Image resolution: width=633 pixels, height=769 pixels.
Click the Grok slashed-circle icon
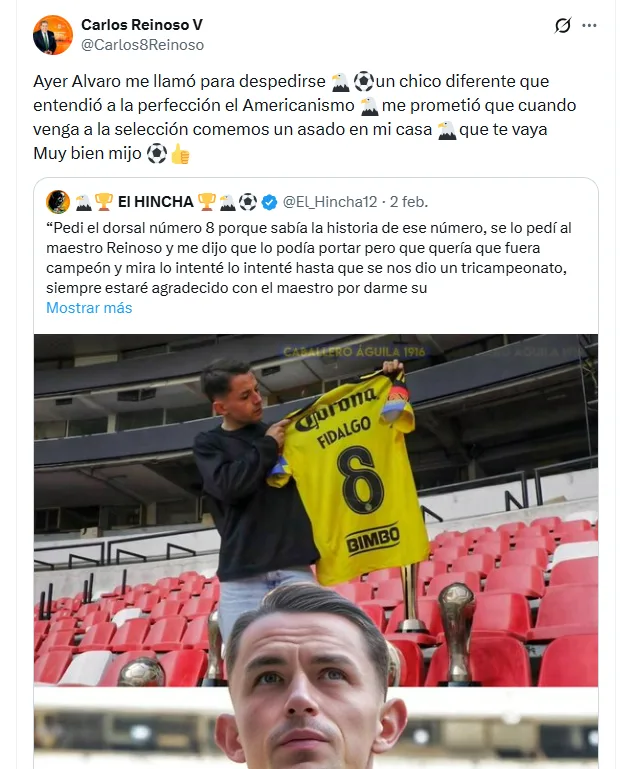tap(562, 26)
